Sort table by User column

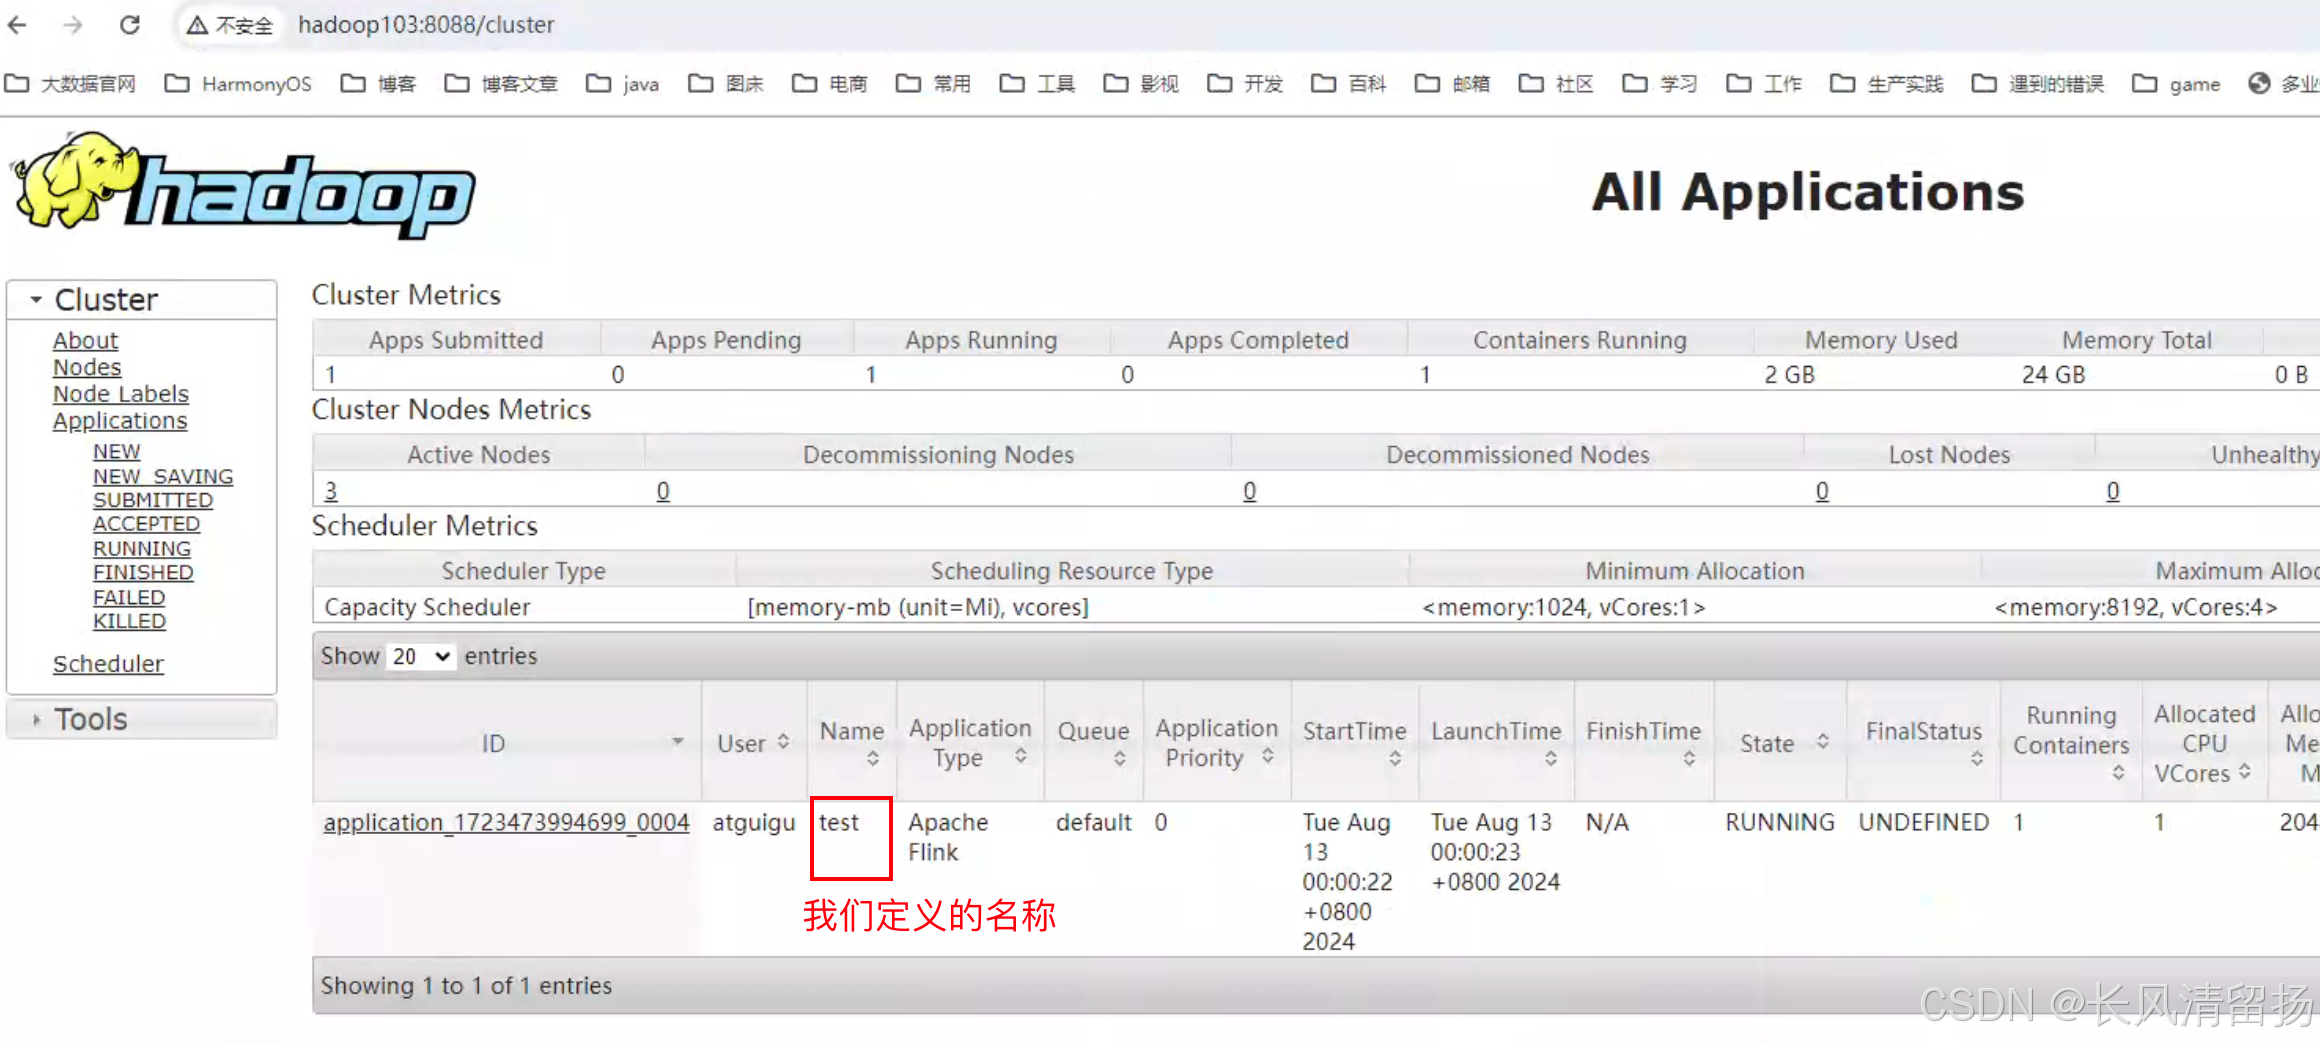pyautogui.click(x=754, y=743)
